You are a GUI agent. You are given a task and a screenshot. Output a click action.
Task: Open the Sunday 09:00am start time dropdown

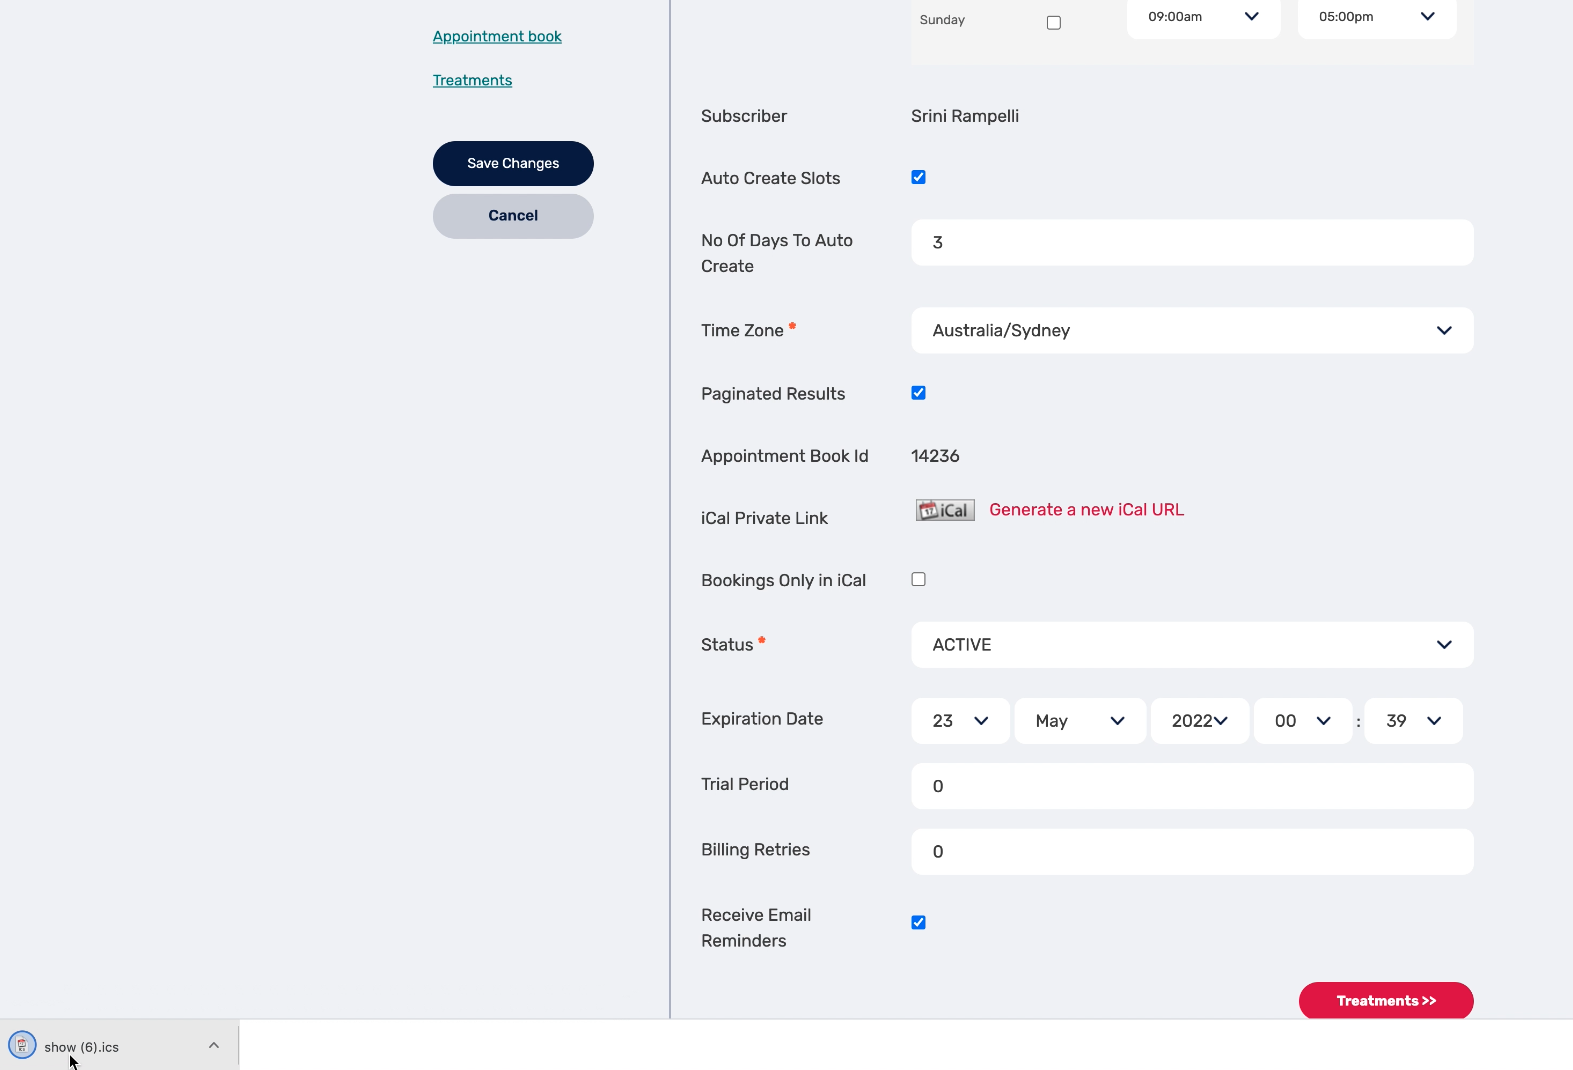click(x=1203, y=17)
